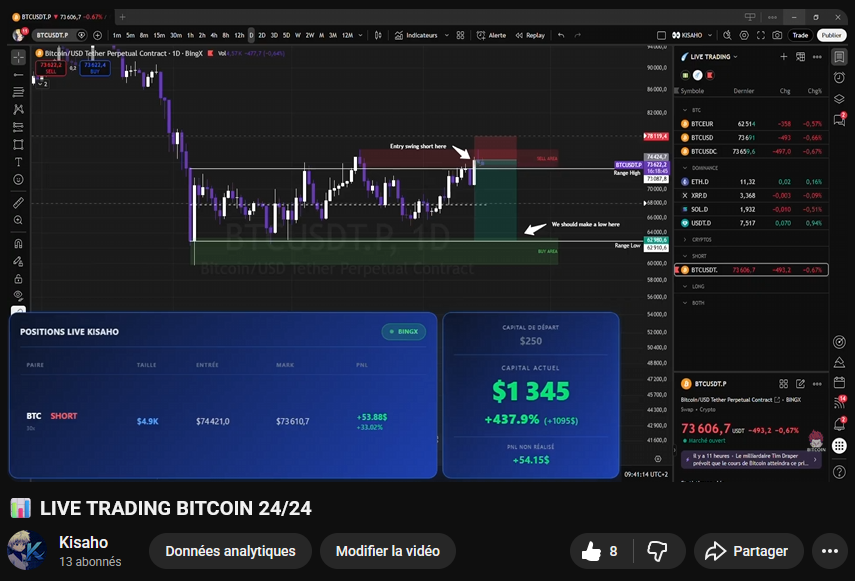This screenshot has height=581, width=855.
Task: Select ETH.D in the watchlist
Action: pos(751,181)
